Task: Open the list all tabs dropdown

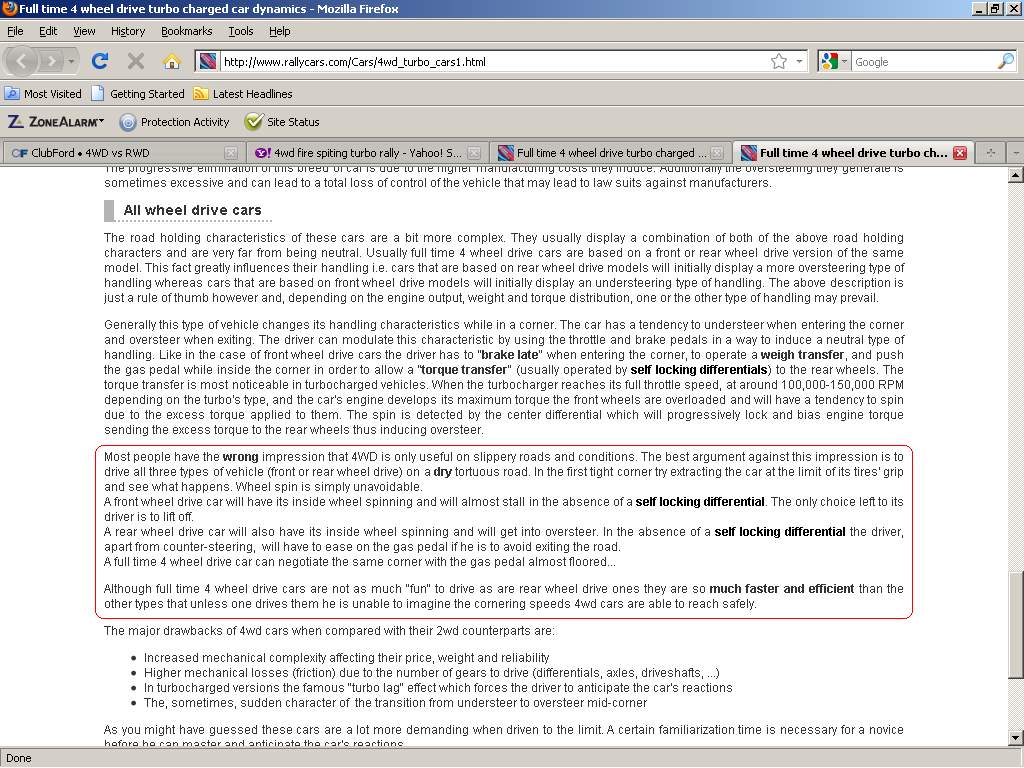Action: (x=1015, y=153)
